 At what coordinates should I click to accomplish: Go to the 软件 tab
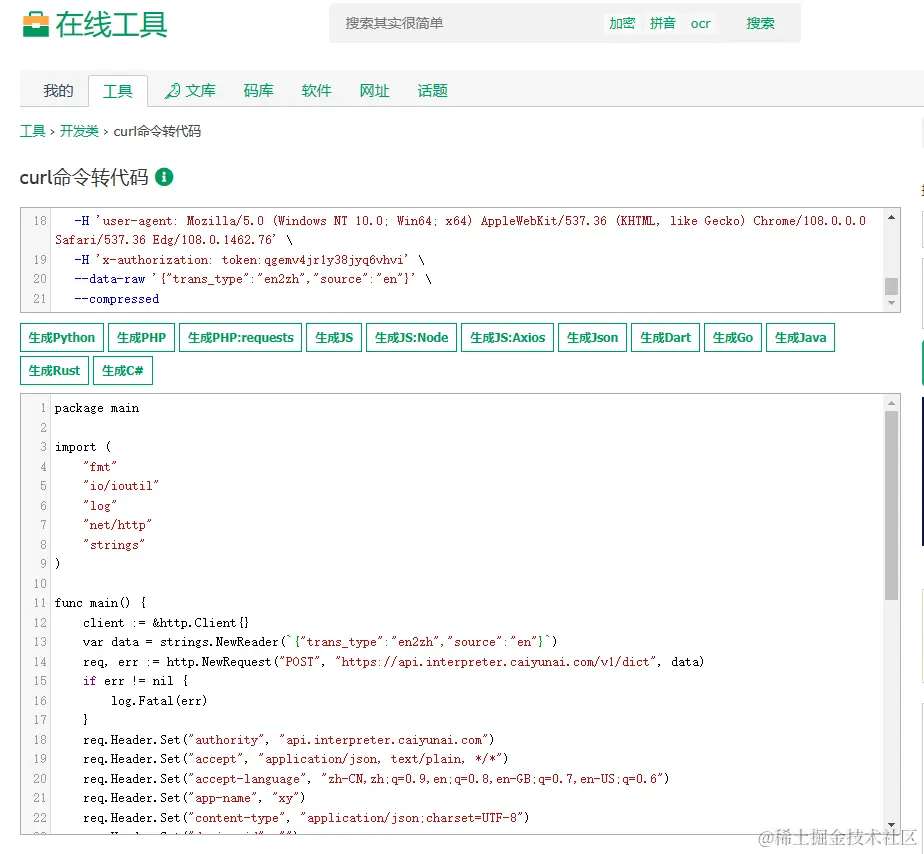point(316,91)
